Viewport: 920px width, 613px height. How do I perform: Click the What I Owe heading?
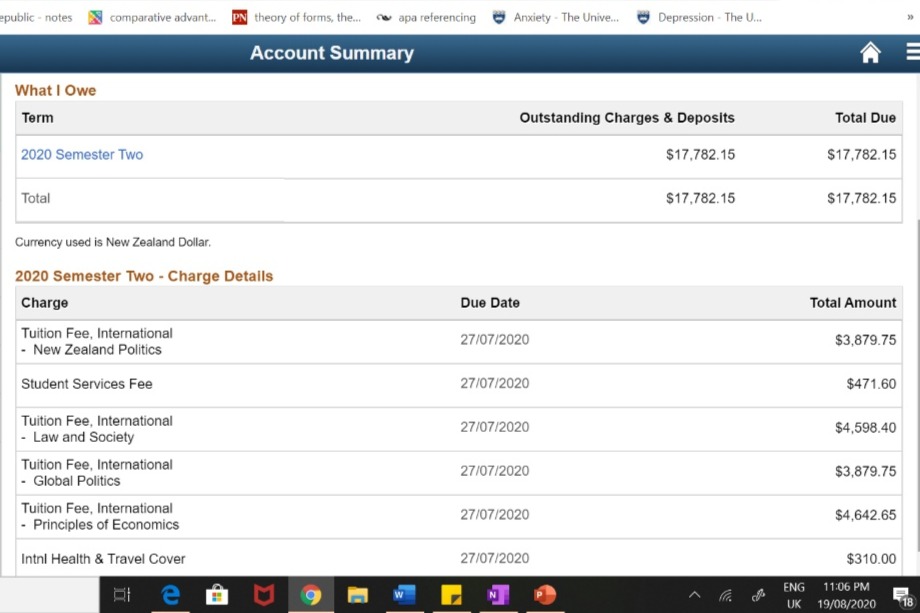point(56,90)
